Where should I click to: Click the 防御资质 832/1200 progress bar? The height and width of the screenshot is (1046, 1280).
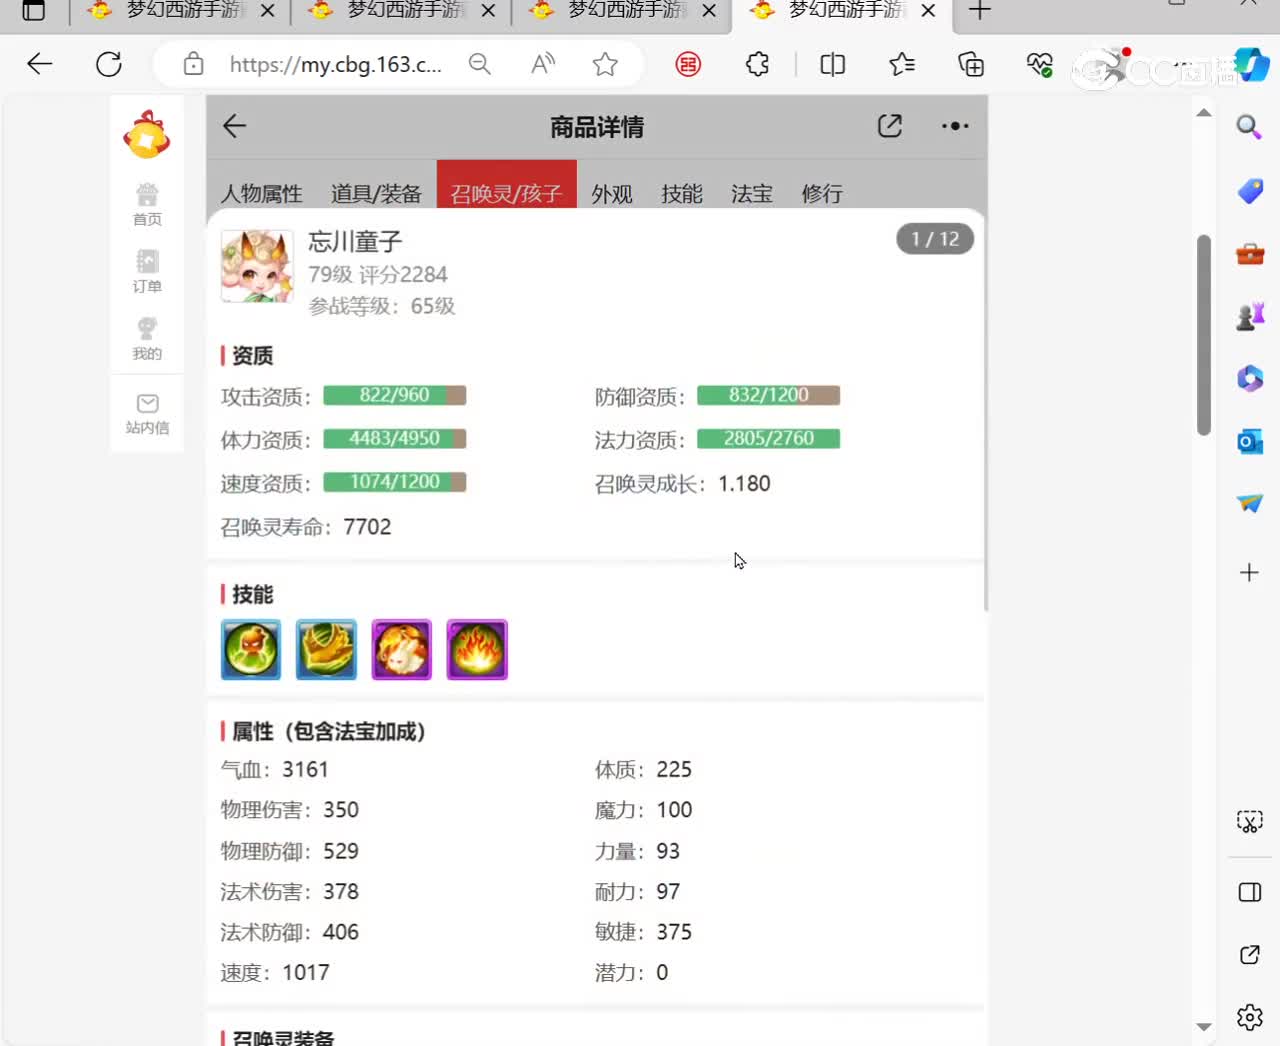[768, 395]
